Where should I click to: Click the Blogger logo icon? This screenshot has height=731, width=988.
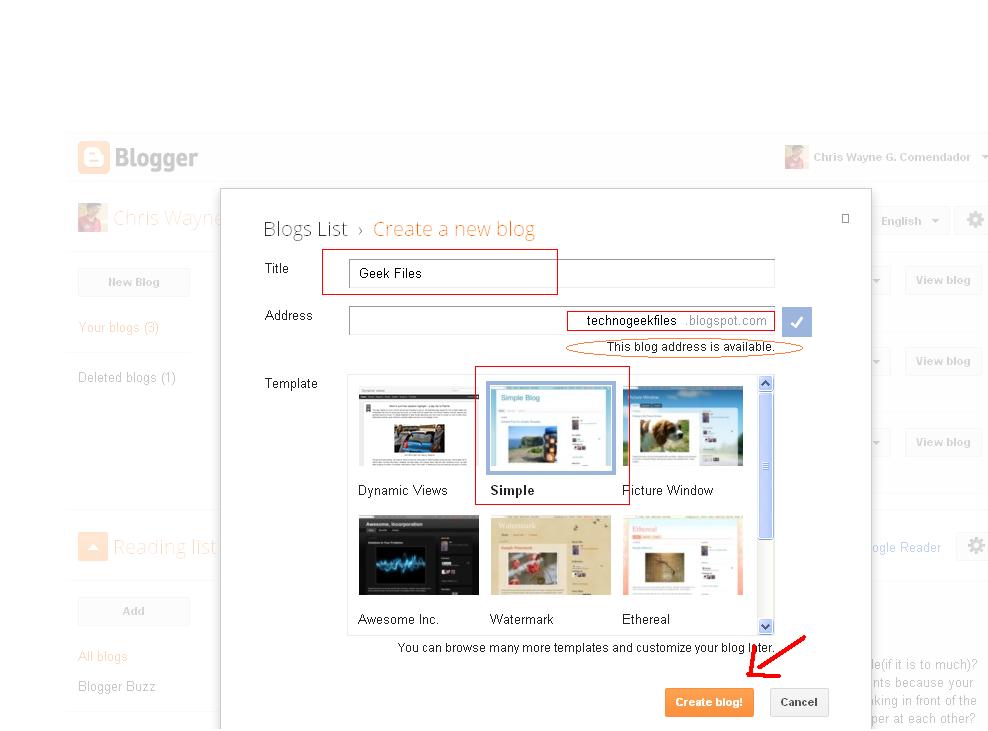[94, 157]
